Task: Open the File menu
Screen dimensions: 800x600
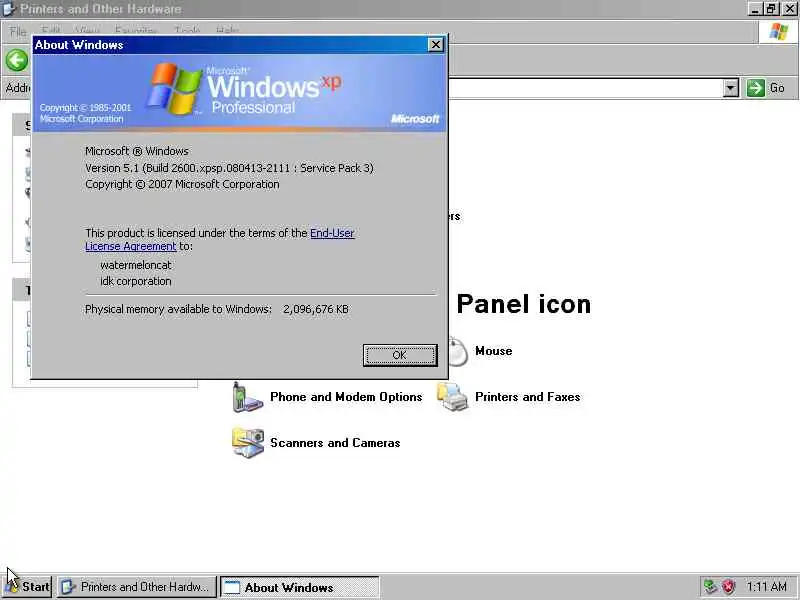Action: click(x=18, y=31)
